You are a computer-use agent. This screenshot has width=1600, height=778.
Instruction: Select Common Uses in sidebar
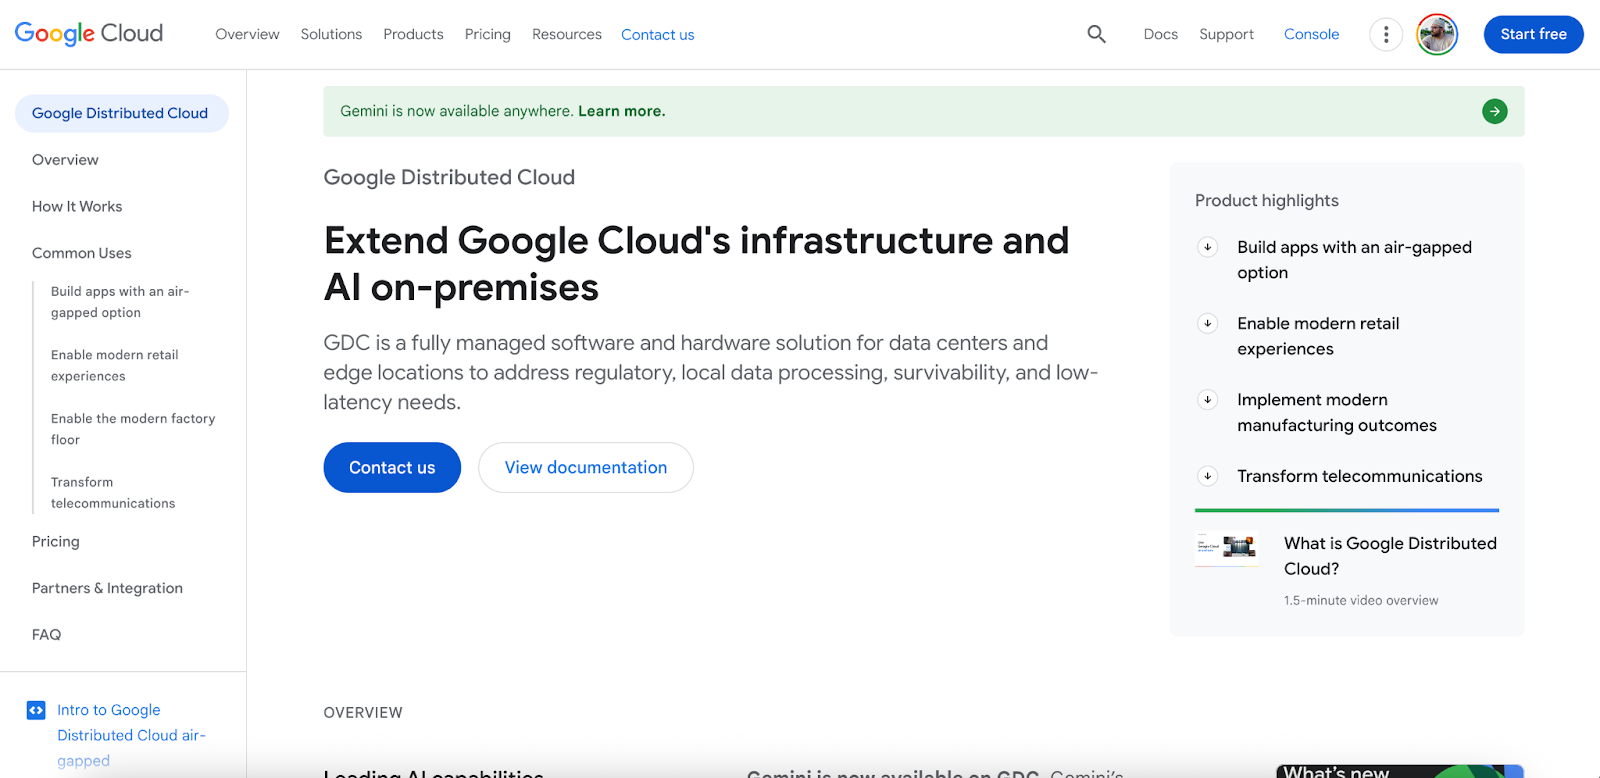(x=81, y=253)
